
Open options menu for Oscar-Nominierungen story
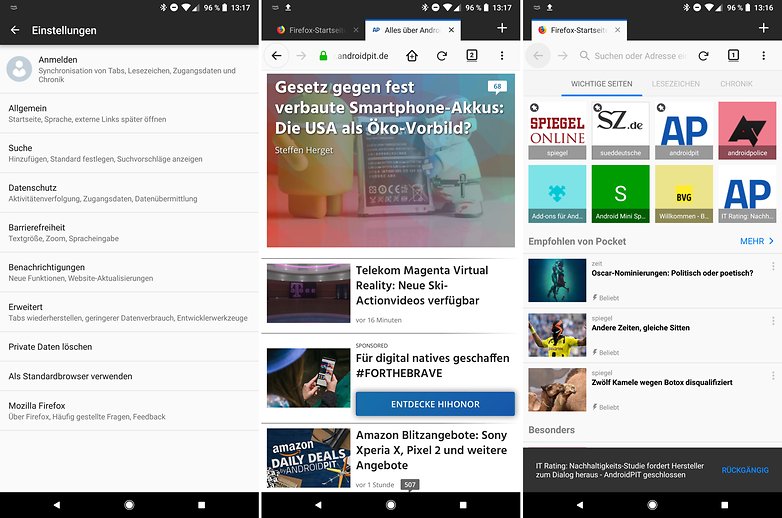(x=773, y=266)
